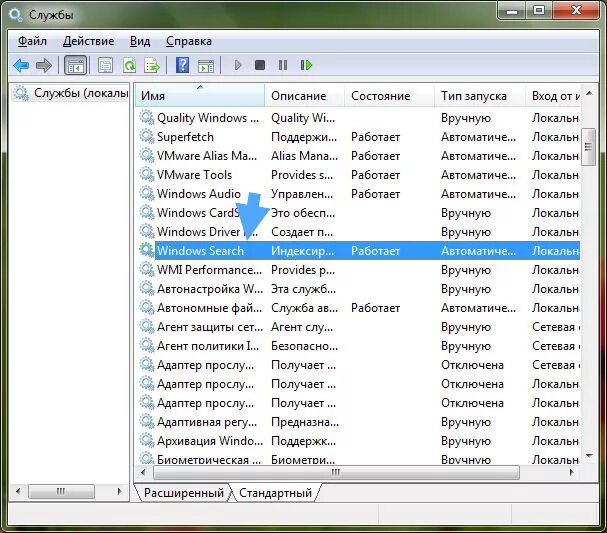Click the vertical scrollbar up arrow
Image resolution: width=607 pixels, height=533 pixels.
coord(589,93)
